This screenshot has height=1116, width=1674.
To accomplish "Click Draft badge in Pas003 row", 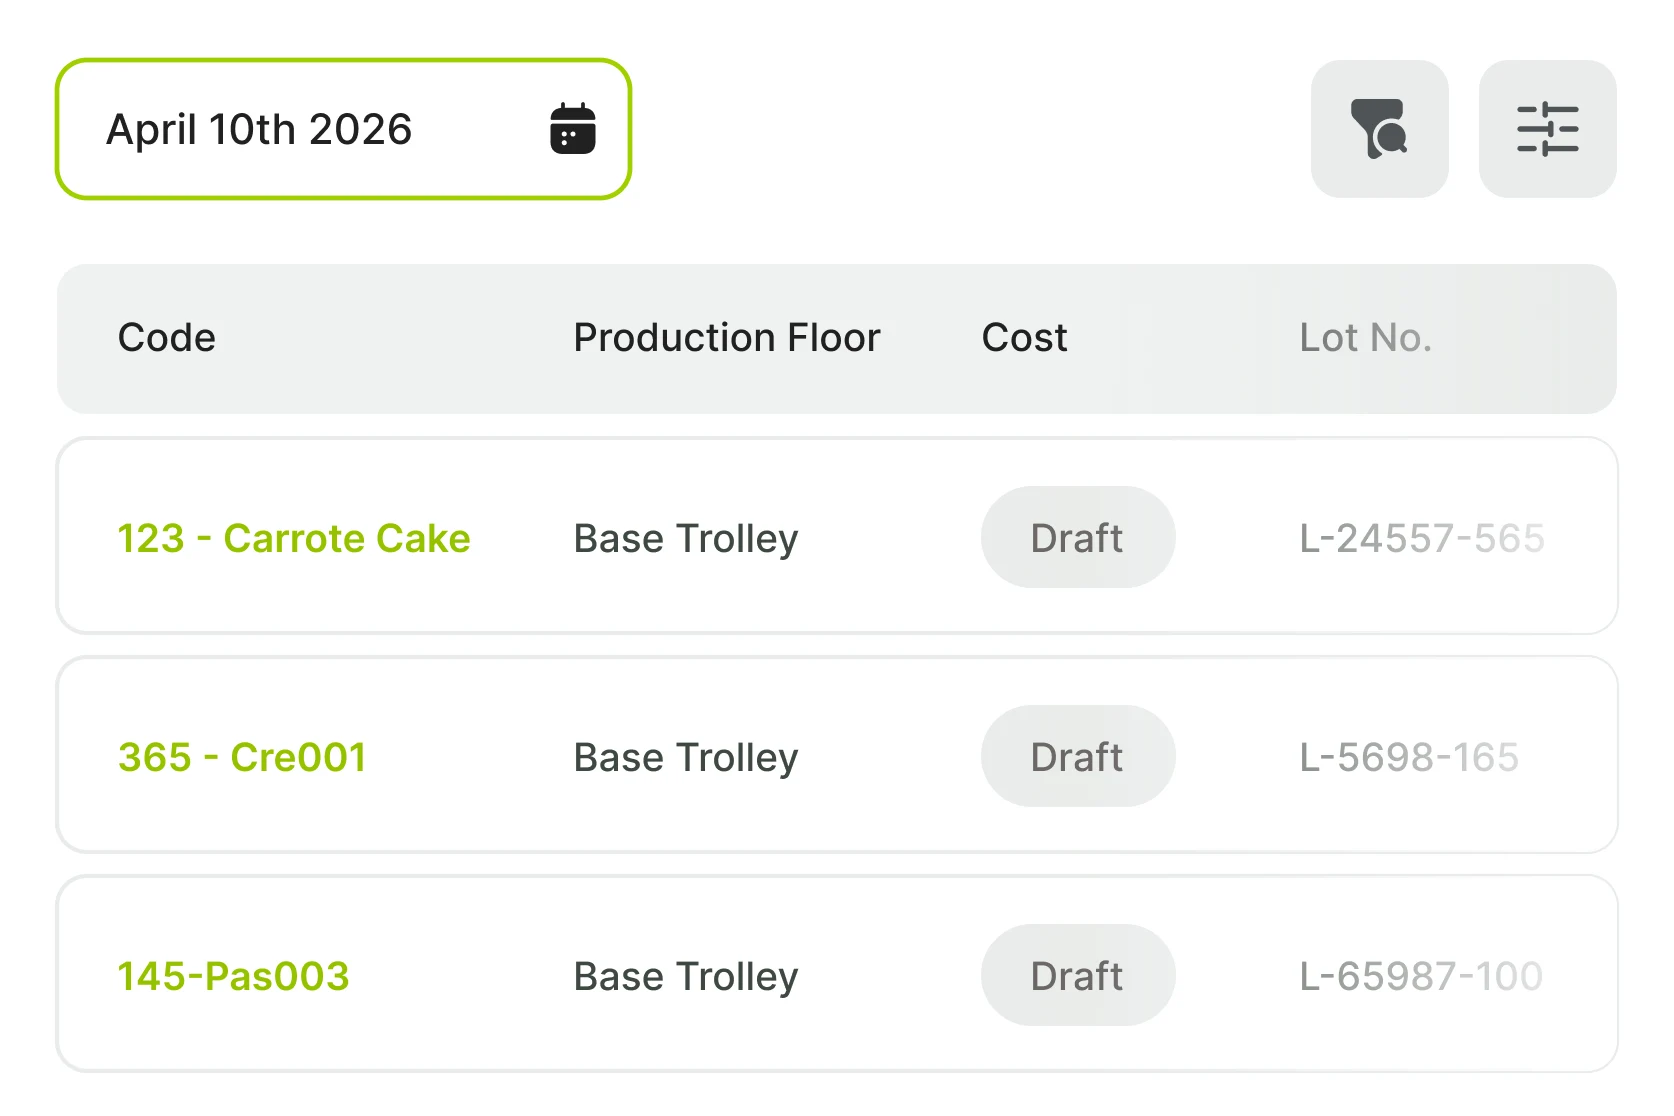I will (x=1077, y=976).
